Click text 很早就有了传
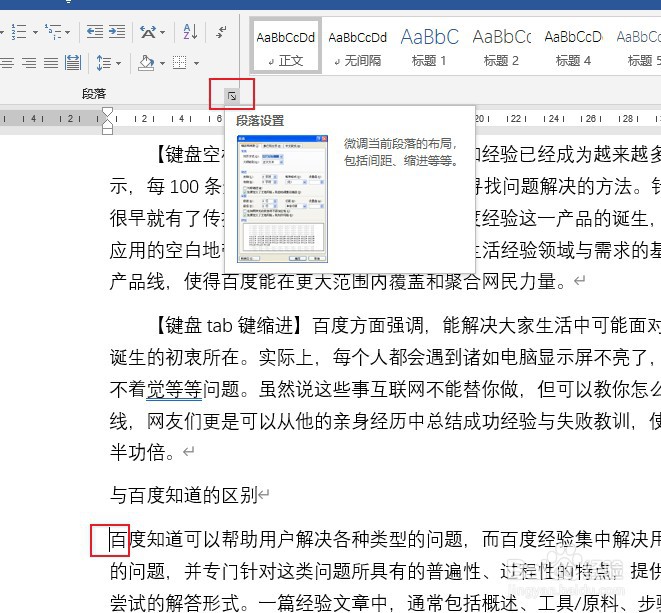 coord(166,218)
